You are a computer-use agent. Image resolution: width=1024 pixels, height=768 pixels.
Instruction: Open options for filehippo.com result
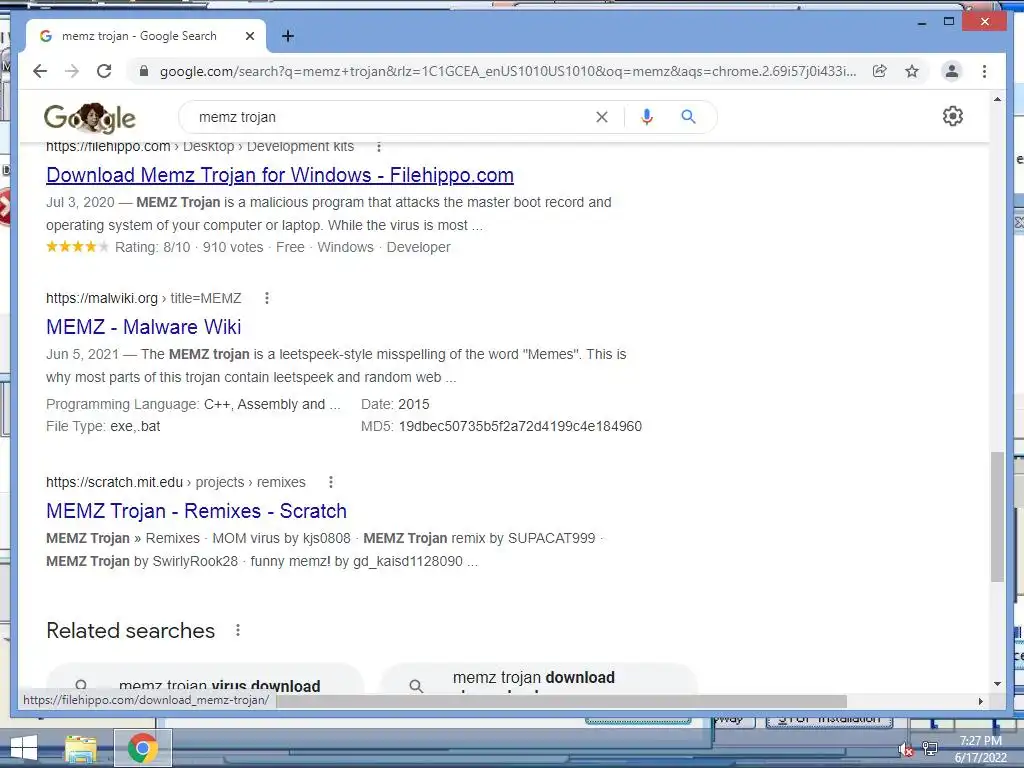click(x=379, y=147)
